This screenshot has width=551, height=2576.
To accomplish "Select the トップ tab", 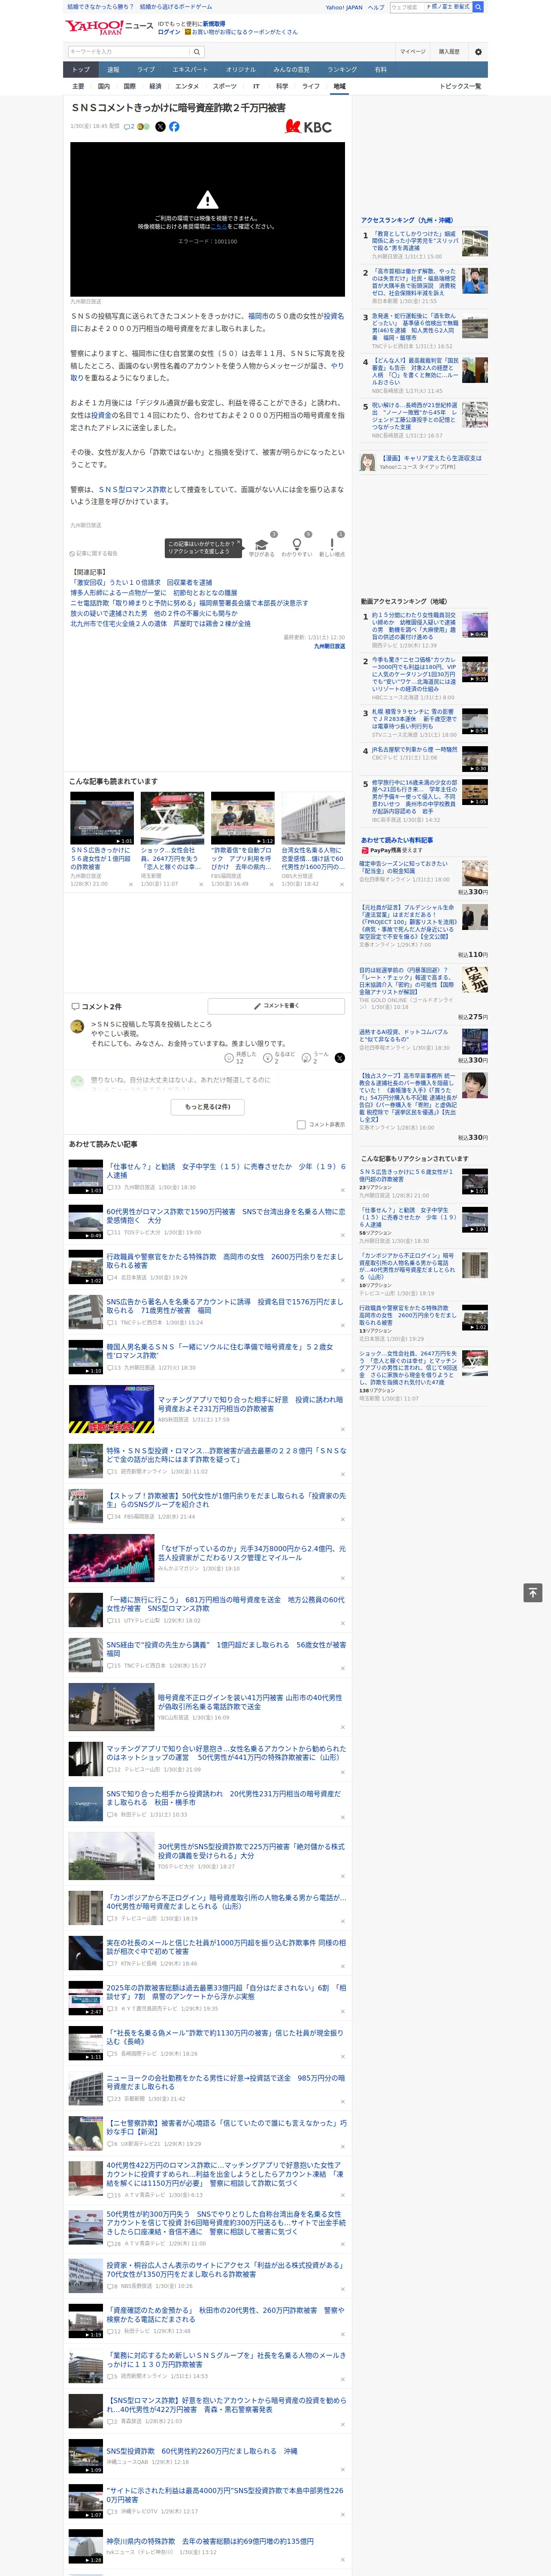I will click(81, 70).
